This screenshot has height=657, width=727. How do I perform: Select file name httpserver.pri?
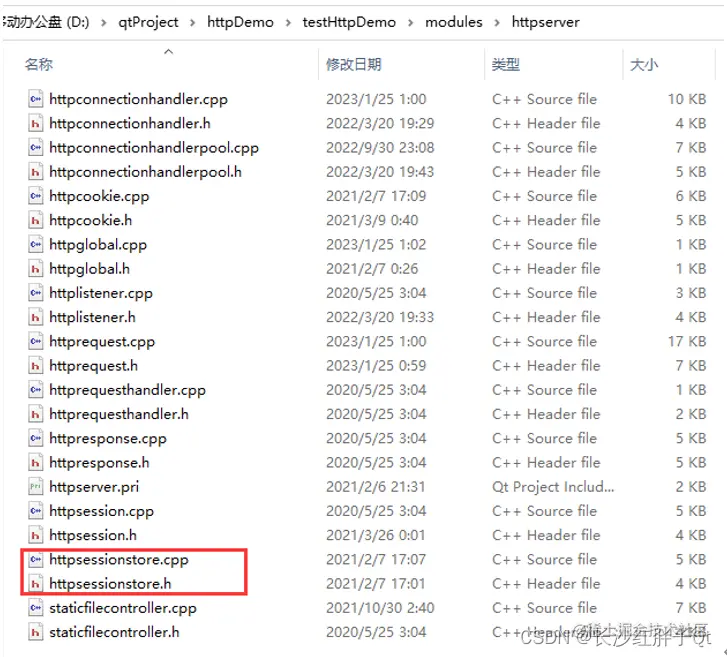point(94,487)
